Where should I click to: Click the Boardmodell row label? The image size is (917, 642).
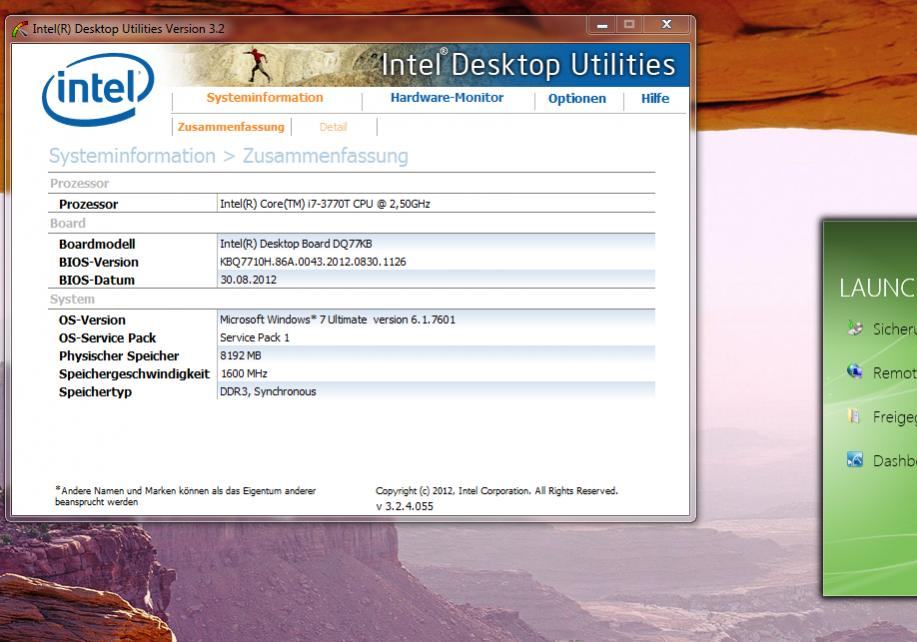point(97,244)
